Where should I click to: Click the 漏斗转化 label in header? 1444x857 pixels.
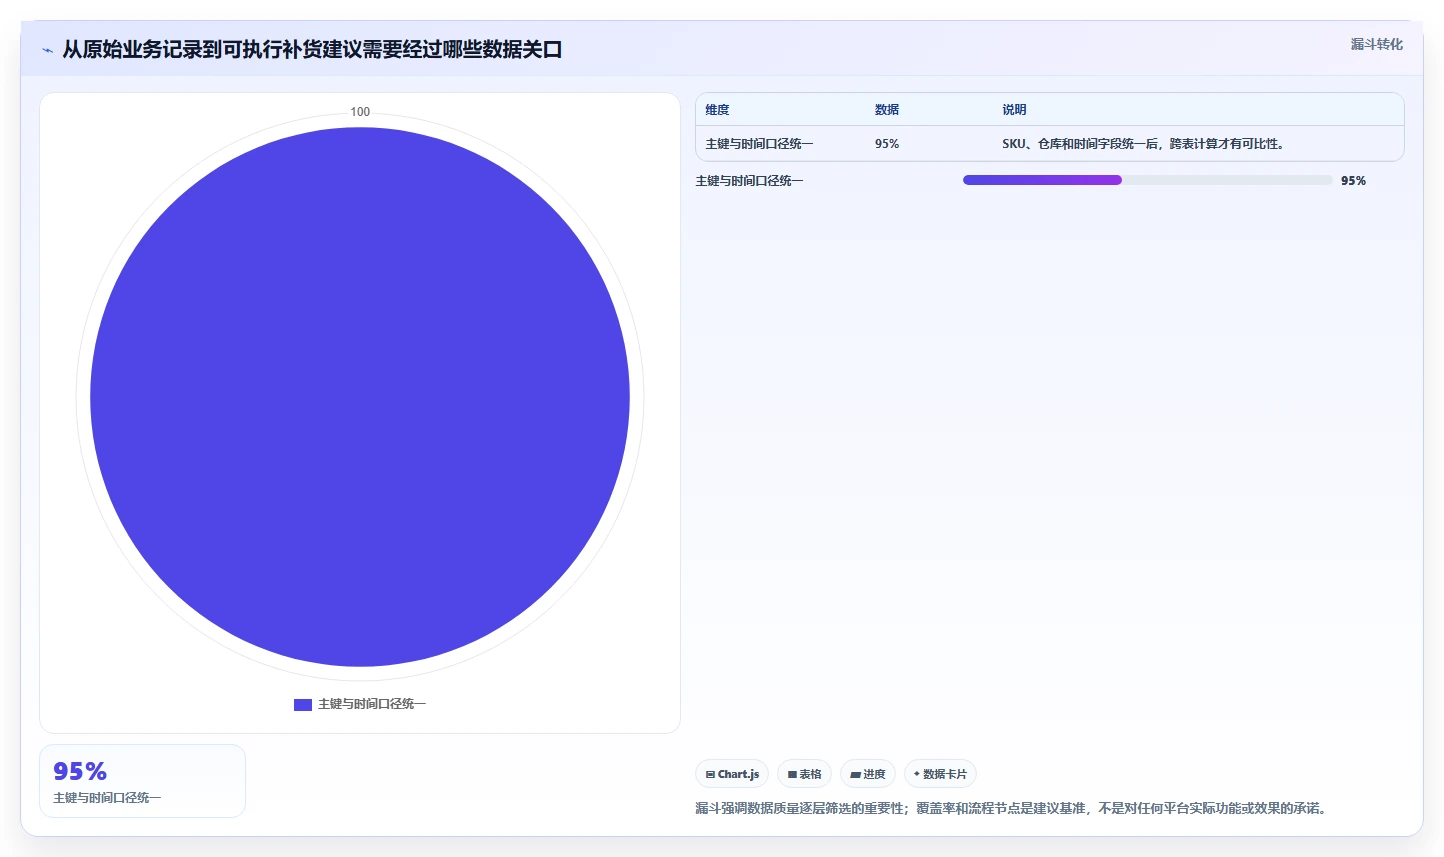(x=1376, y=44)
